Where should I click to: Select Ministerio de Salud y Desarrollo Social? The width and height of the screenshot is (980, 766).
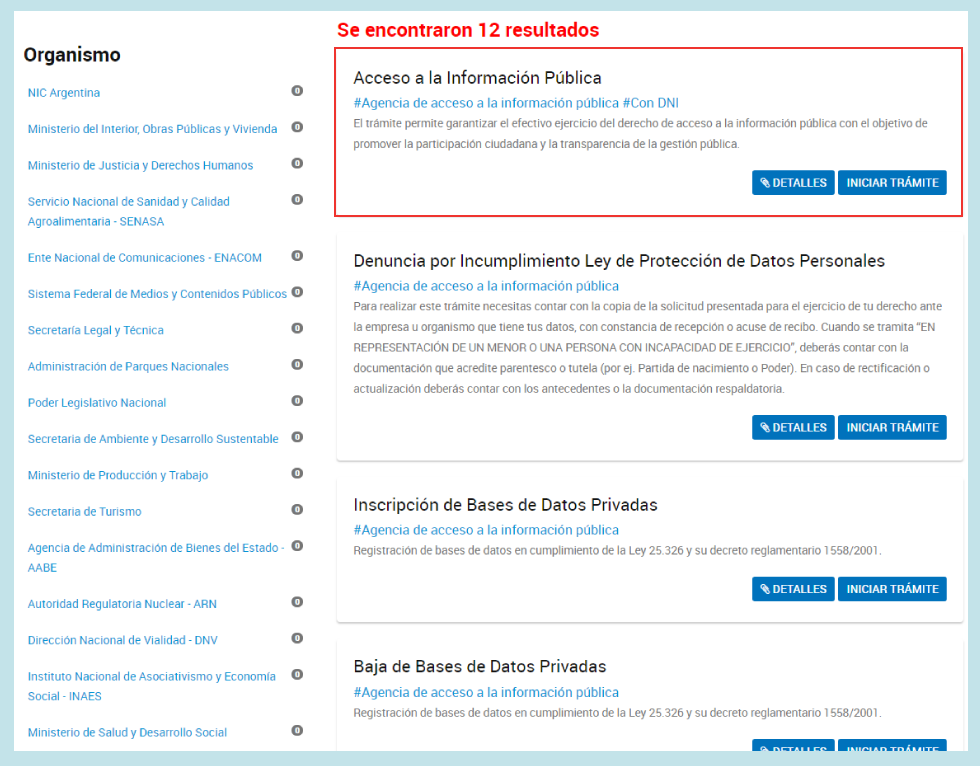(x=126, y=732)
